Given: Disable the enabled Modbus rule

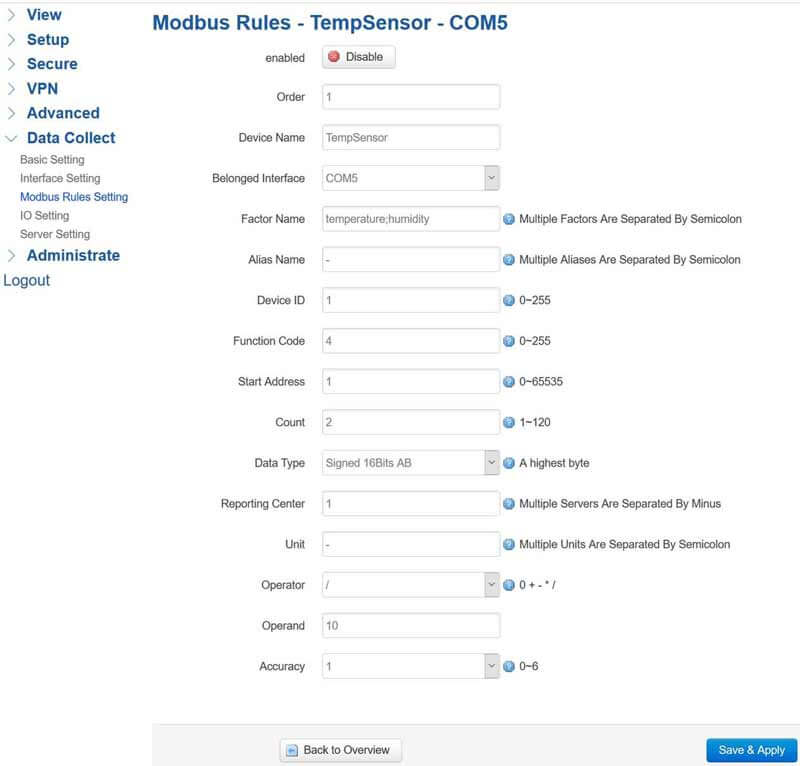Looking at the screenshot, I should pyautogui.click(x=356, y=58).
